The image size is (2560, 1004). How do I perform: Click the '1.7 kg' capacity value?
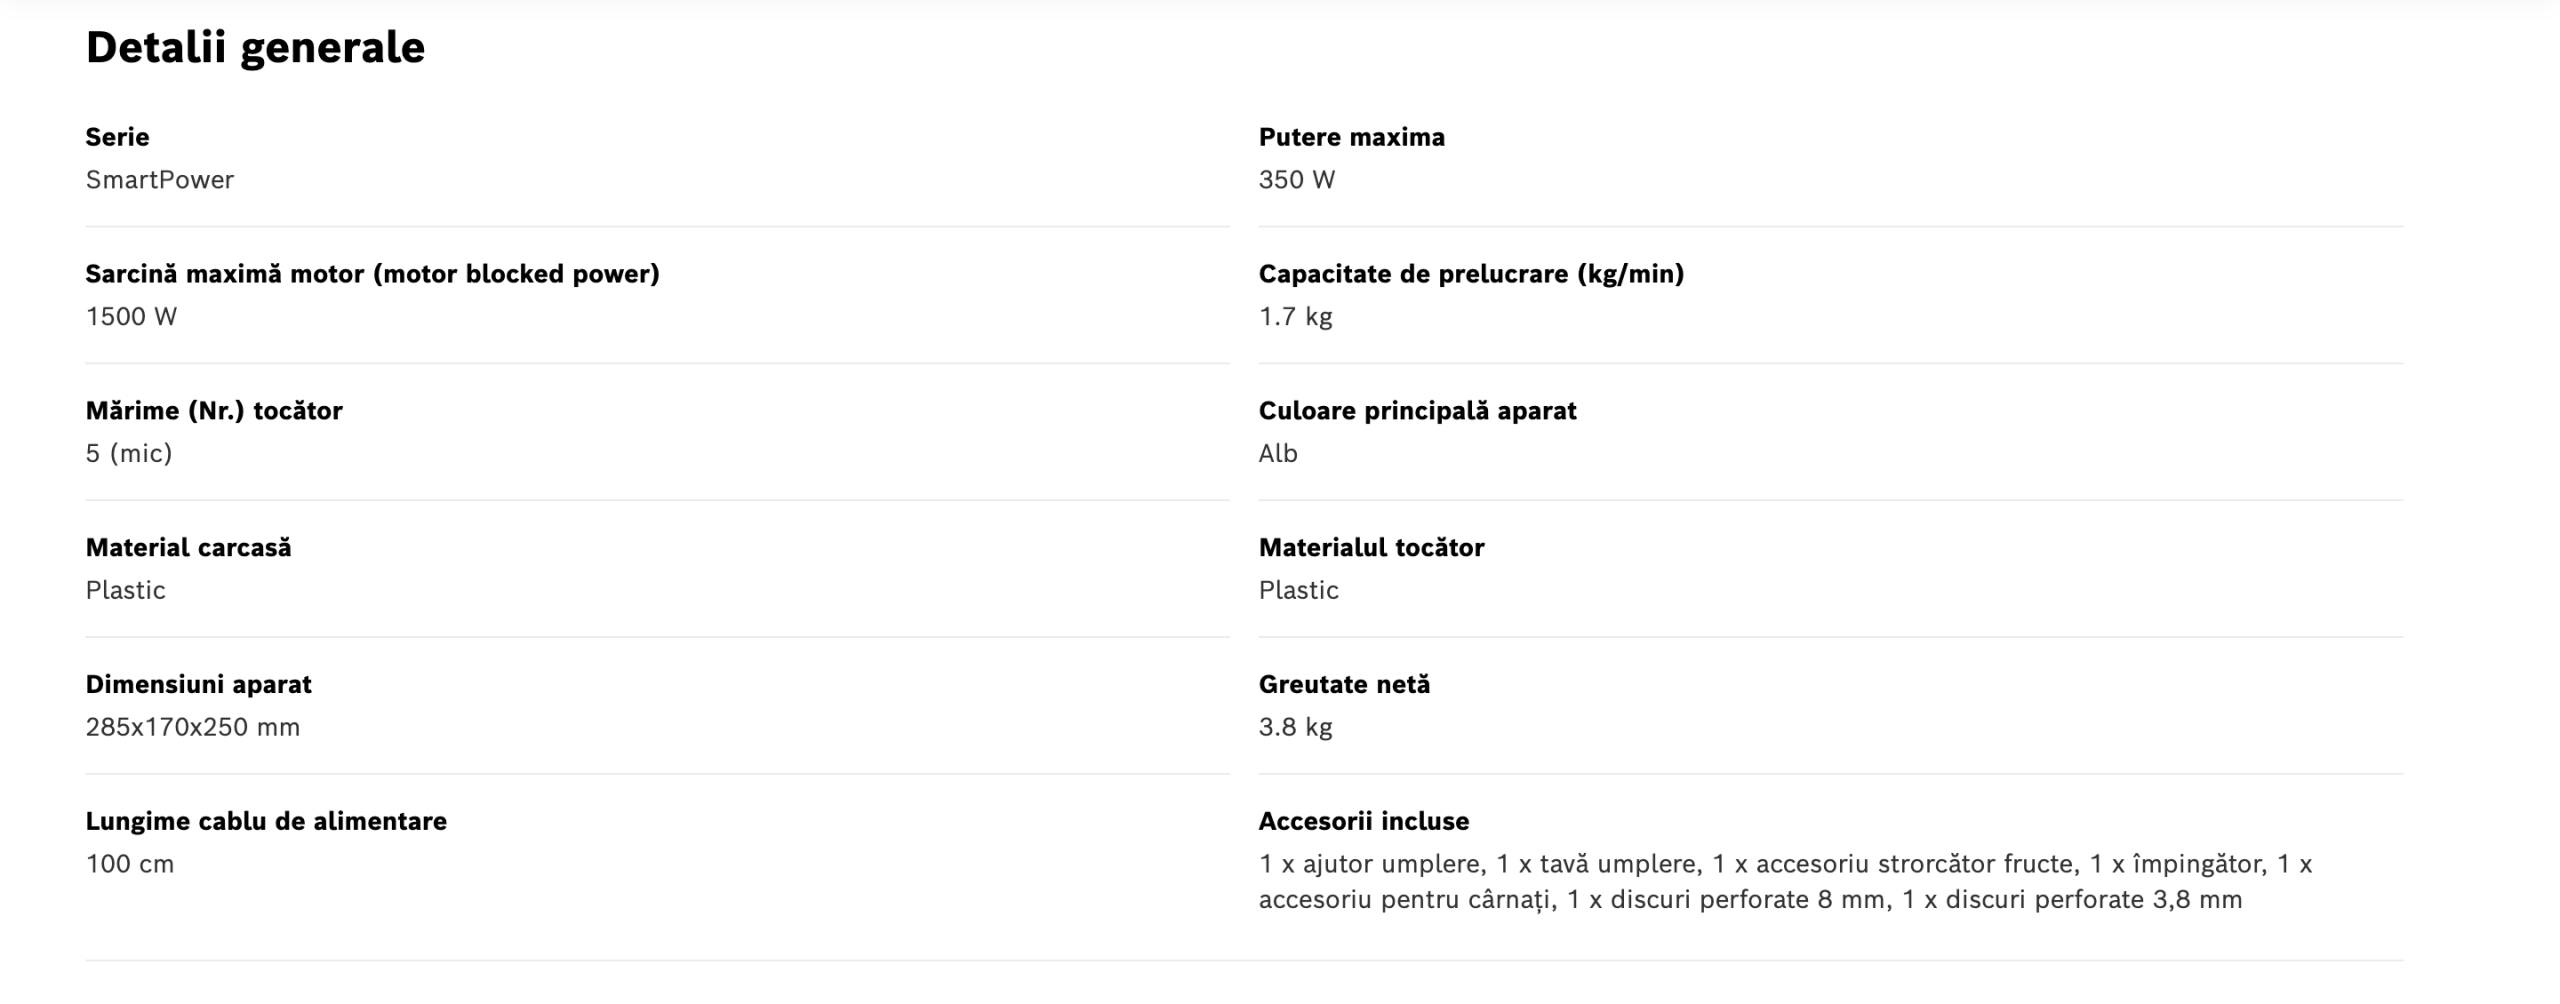[x=1295, y=317]
